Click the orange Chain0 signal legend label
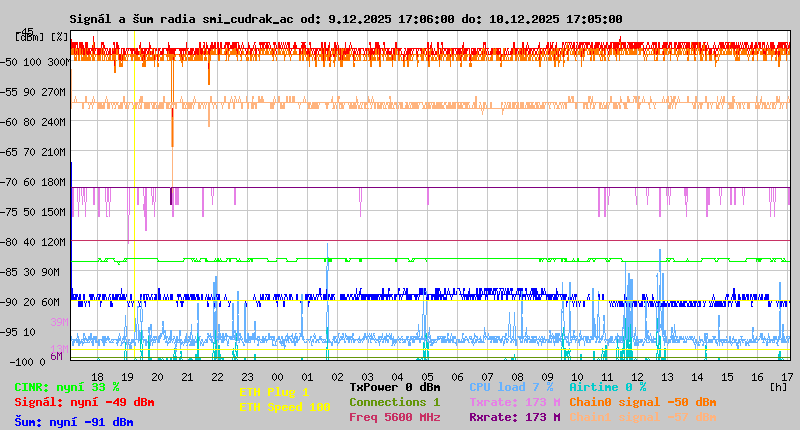Image resolution: width=800 pixels, height=430 pixels. click(x=642, y=402)
